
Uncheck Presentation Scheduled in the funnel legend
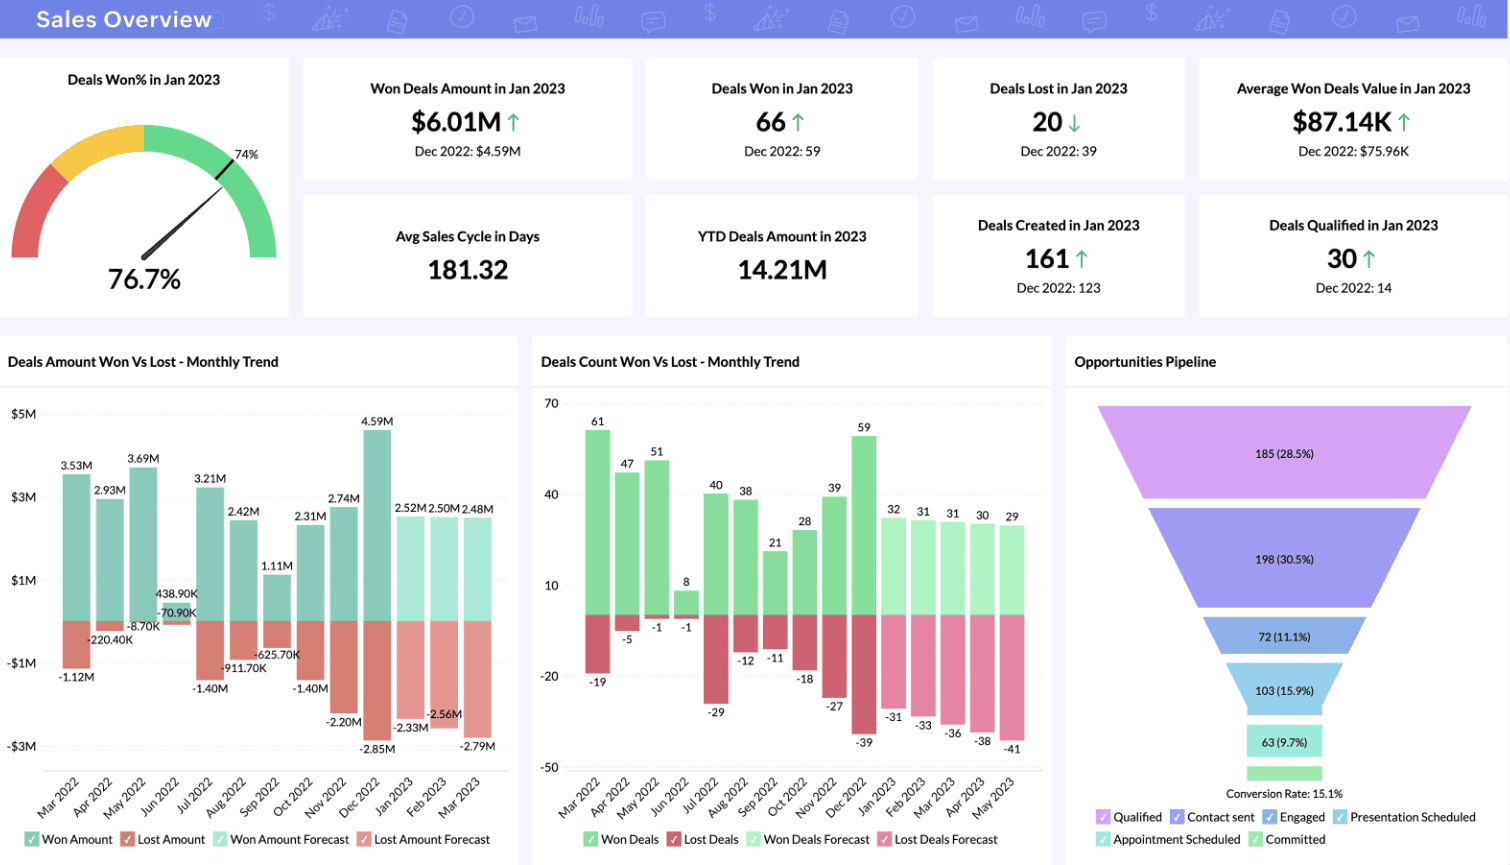1340,817
